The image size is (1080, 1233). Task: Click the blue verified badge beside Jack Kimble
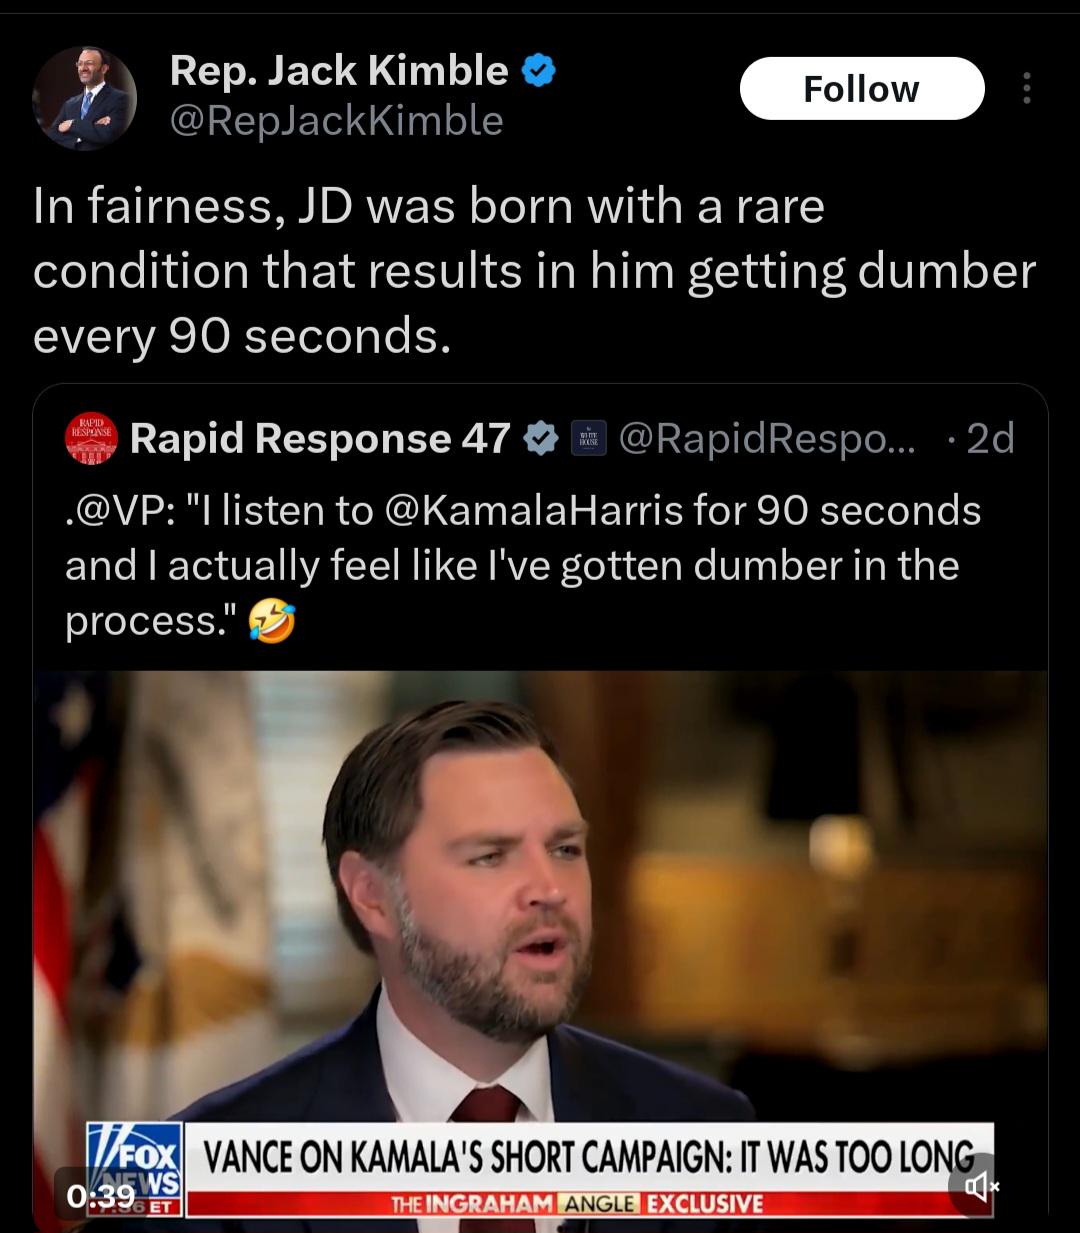tap(539, 71)
